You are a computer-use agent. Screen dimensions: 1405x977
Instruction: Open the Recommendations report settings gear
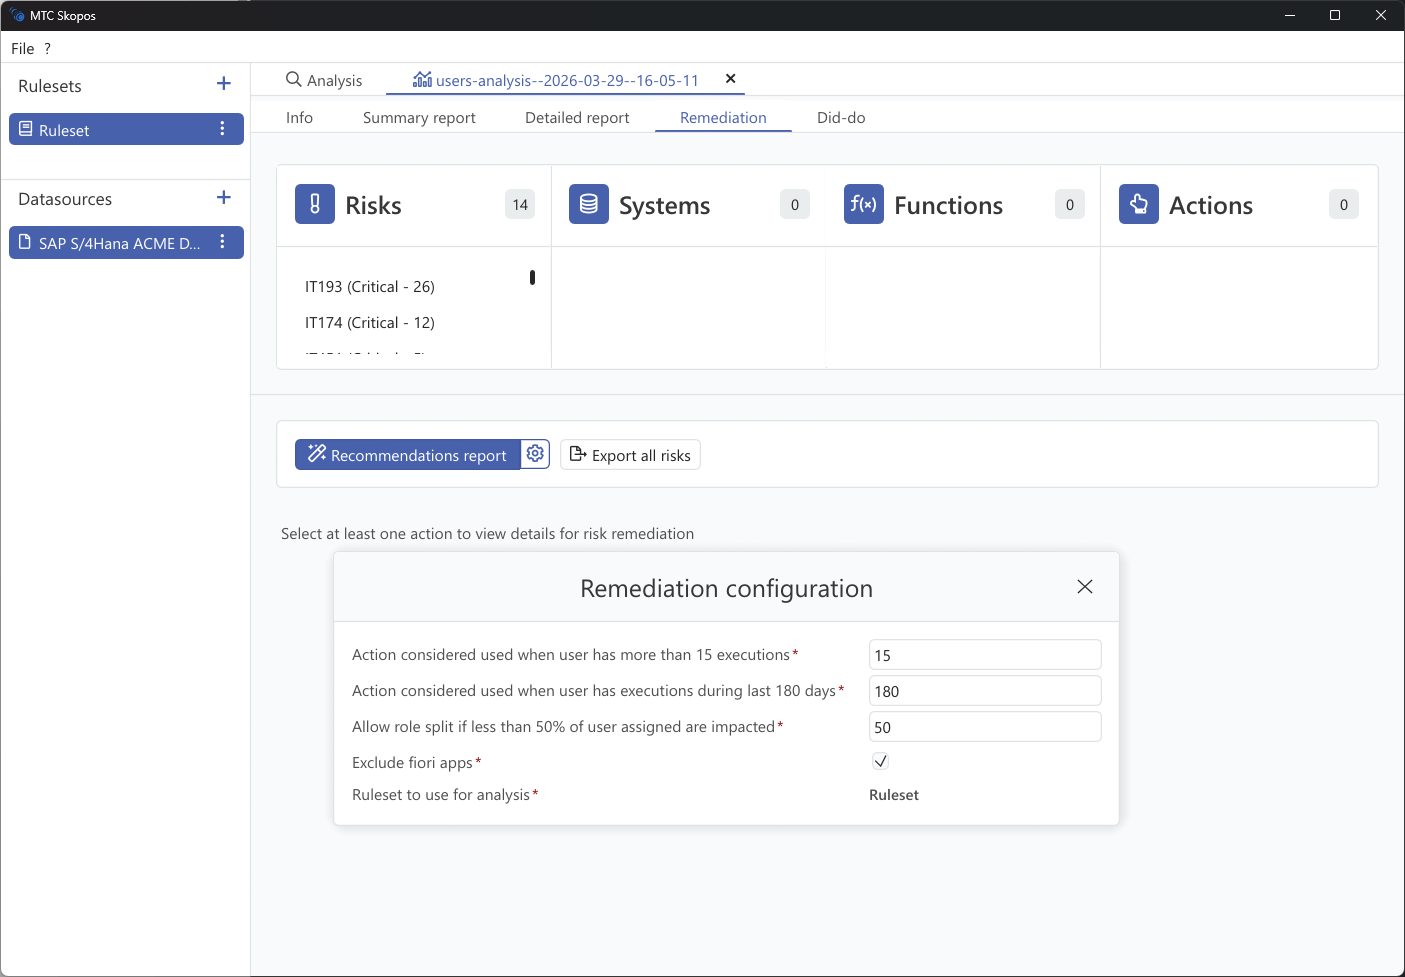tap(535, 453)
